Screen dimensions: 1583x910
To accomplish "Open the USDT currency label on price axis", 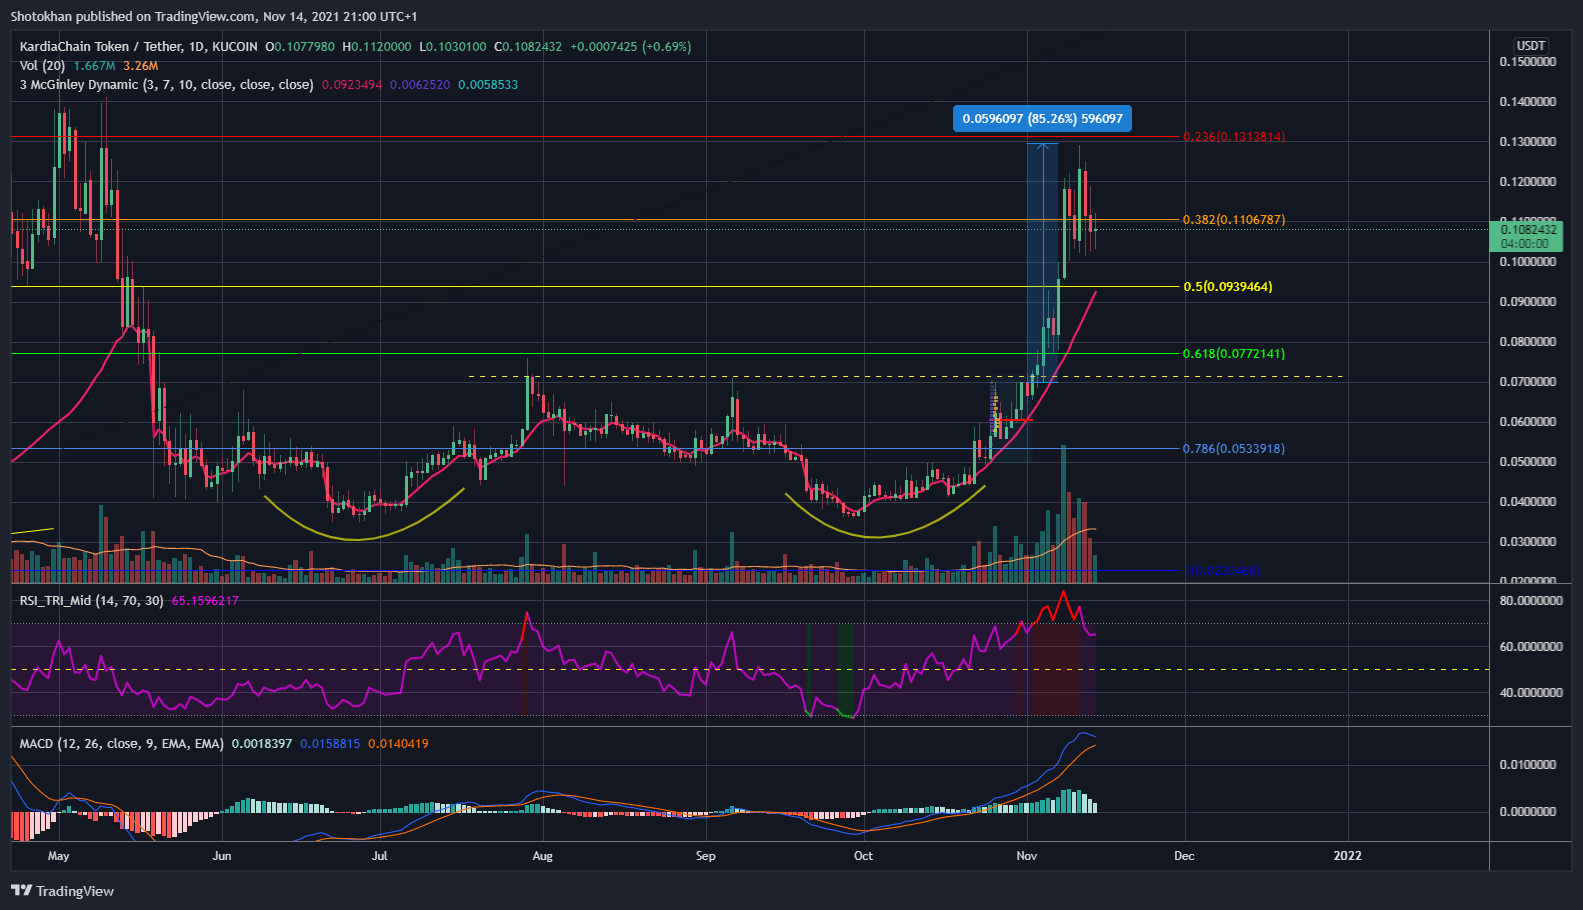I will [x=1531, y=46].
